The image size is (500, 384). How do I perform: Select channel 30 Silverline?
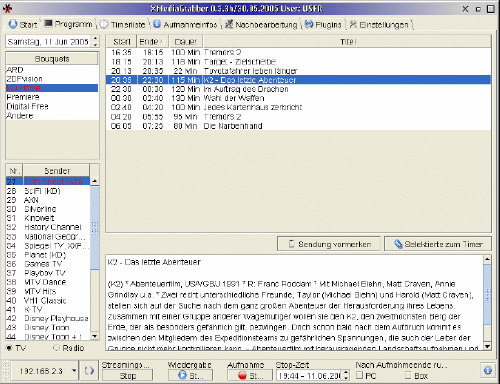tap(48, 209)
